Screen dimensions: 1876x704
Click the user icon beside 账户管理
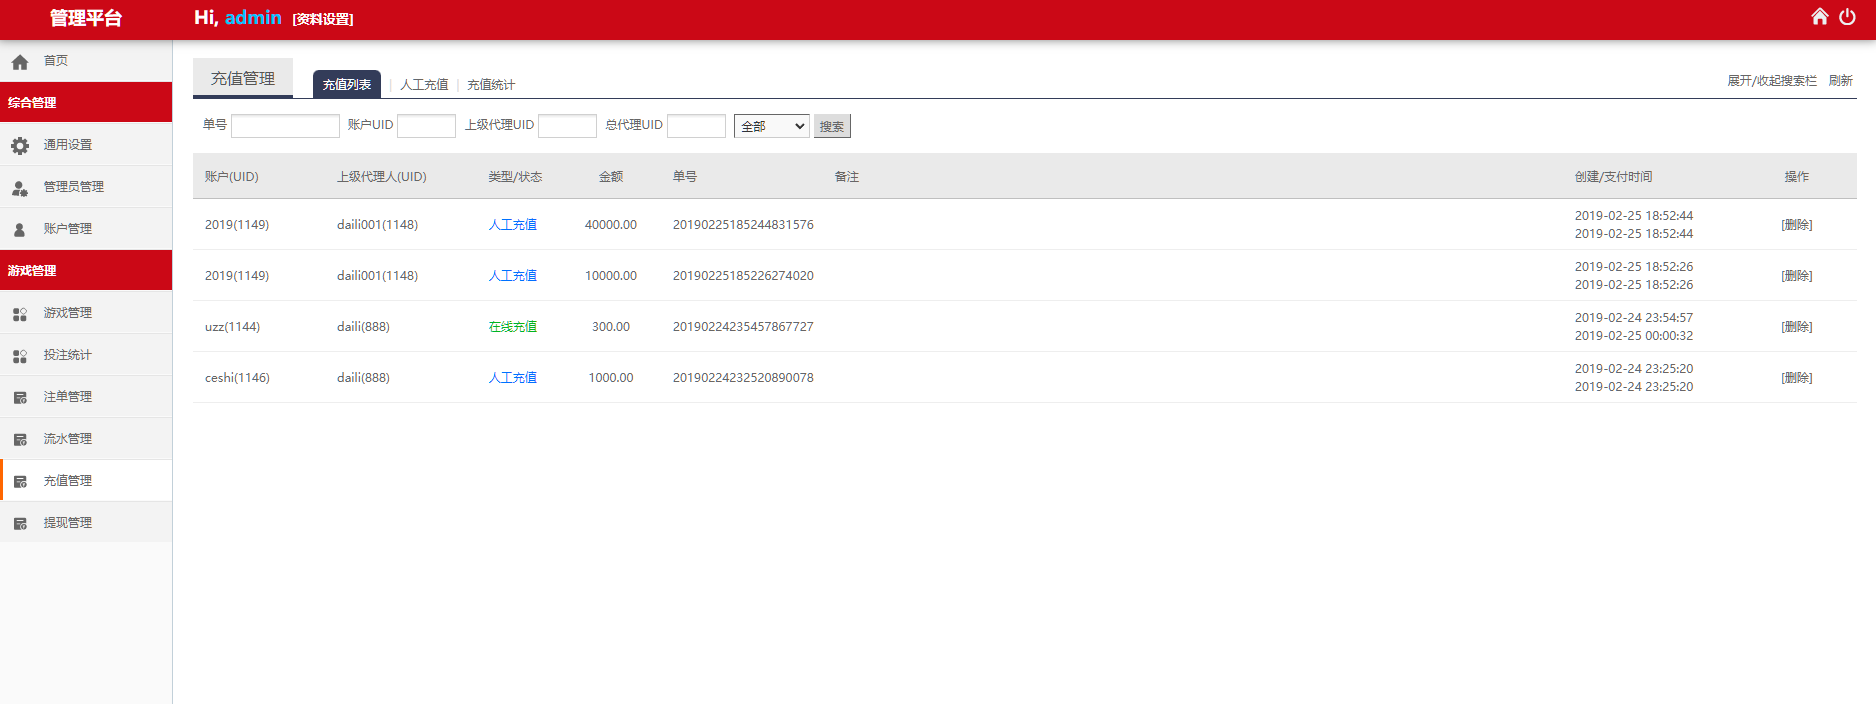point(20,230)
